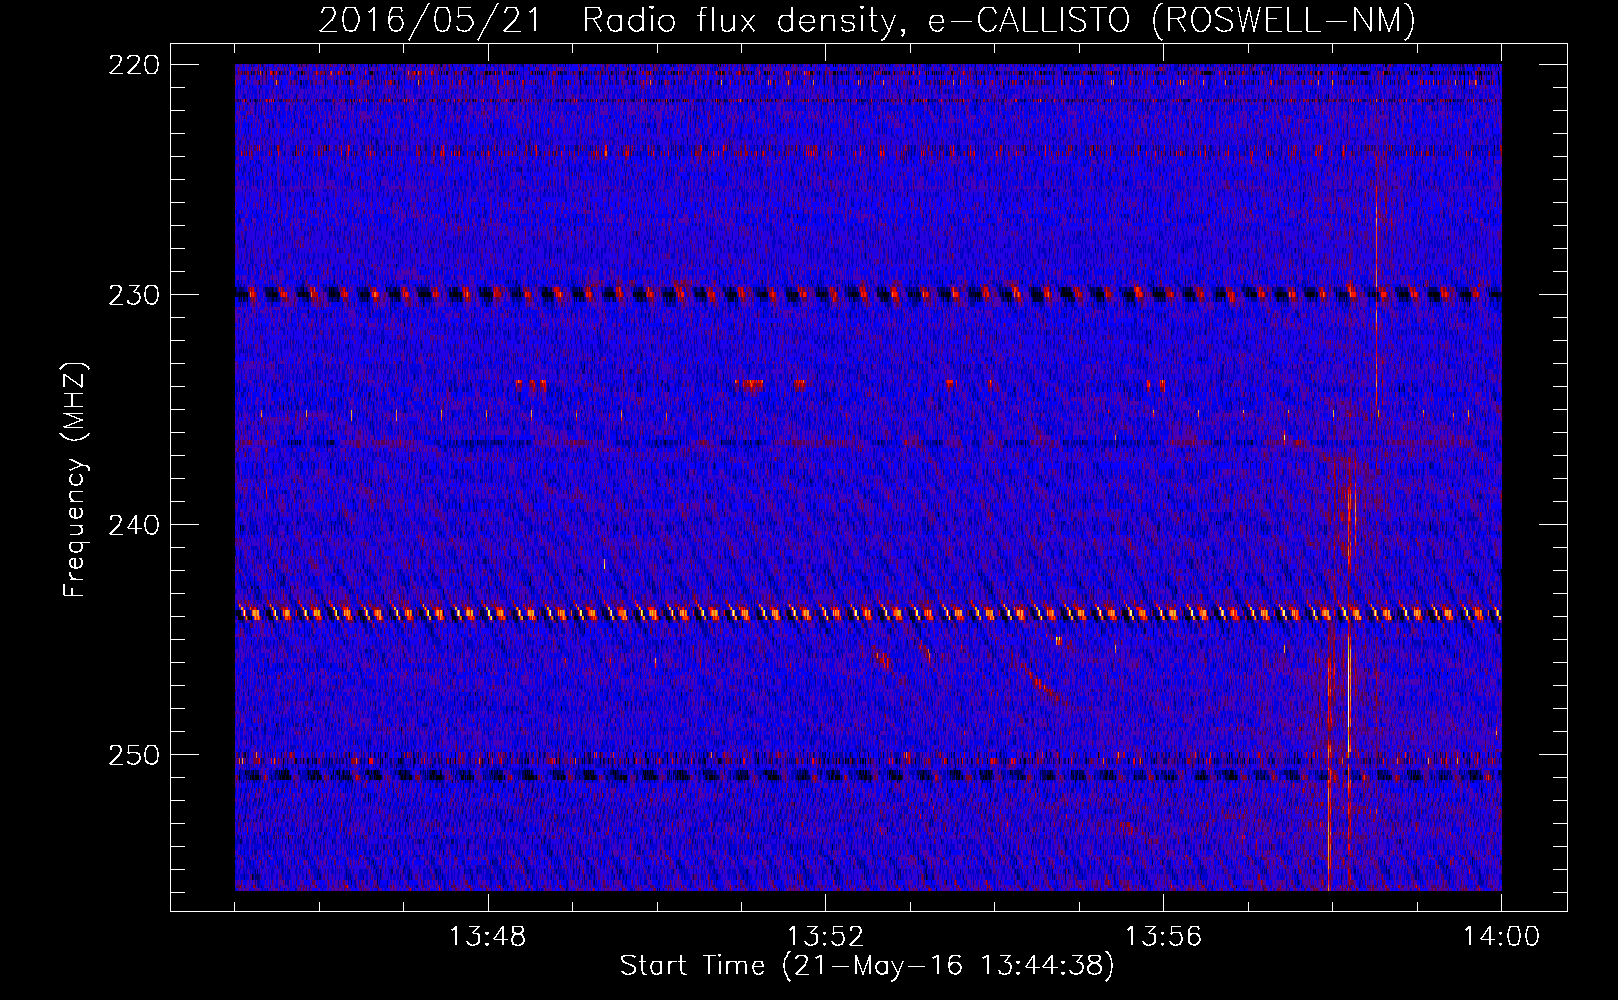This screenshot has height=1000, width=1618.
Task: Click the plot title "2016/05/21 Radio flux density, e-CALLISTO (ROSWELL-NM)"
Action: point(867,20)
